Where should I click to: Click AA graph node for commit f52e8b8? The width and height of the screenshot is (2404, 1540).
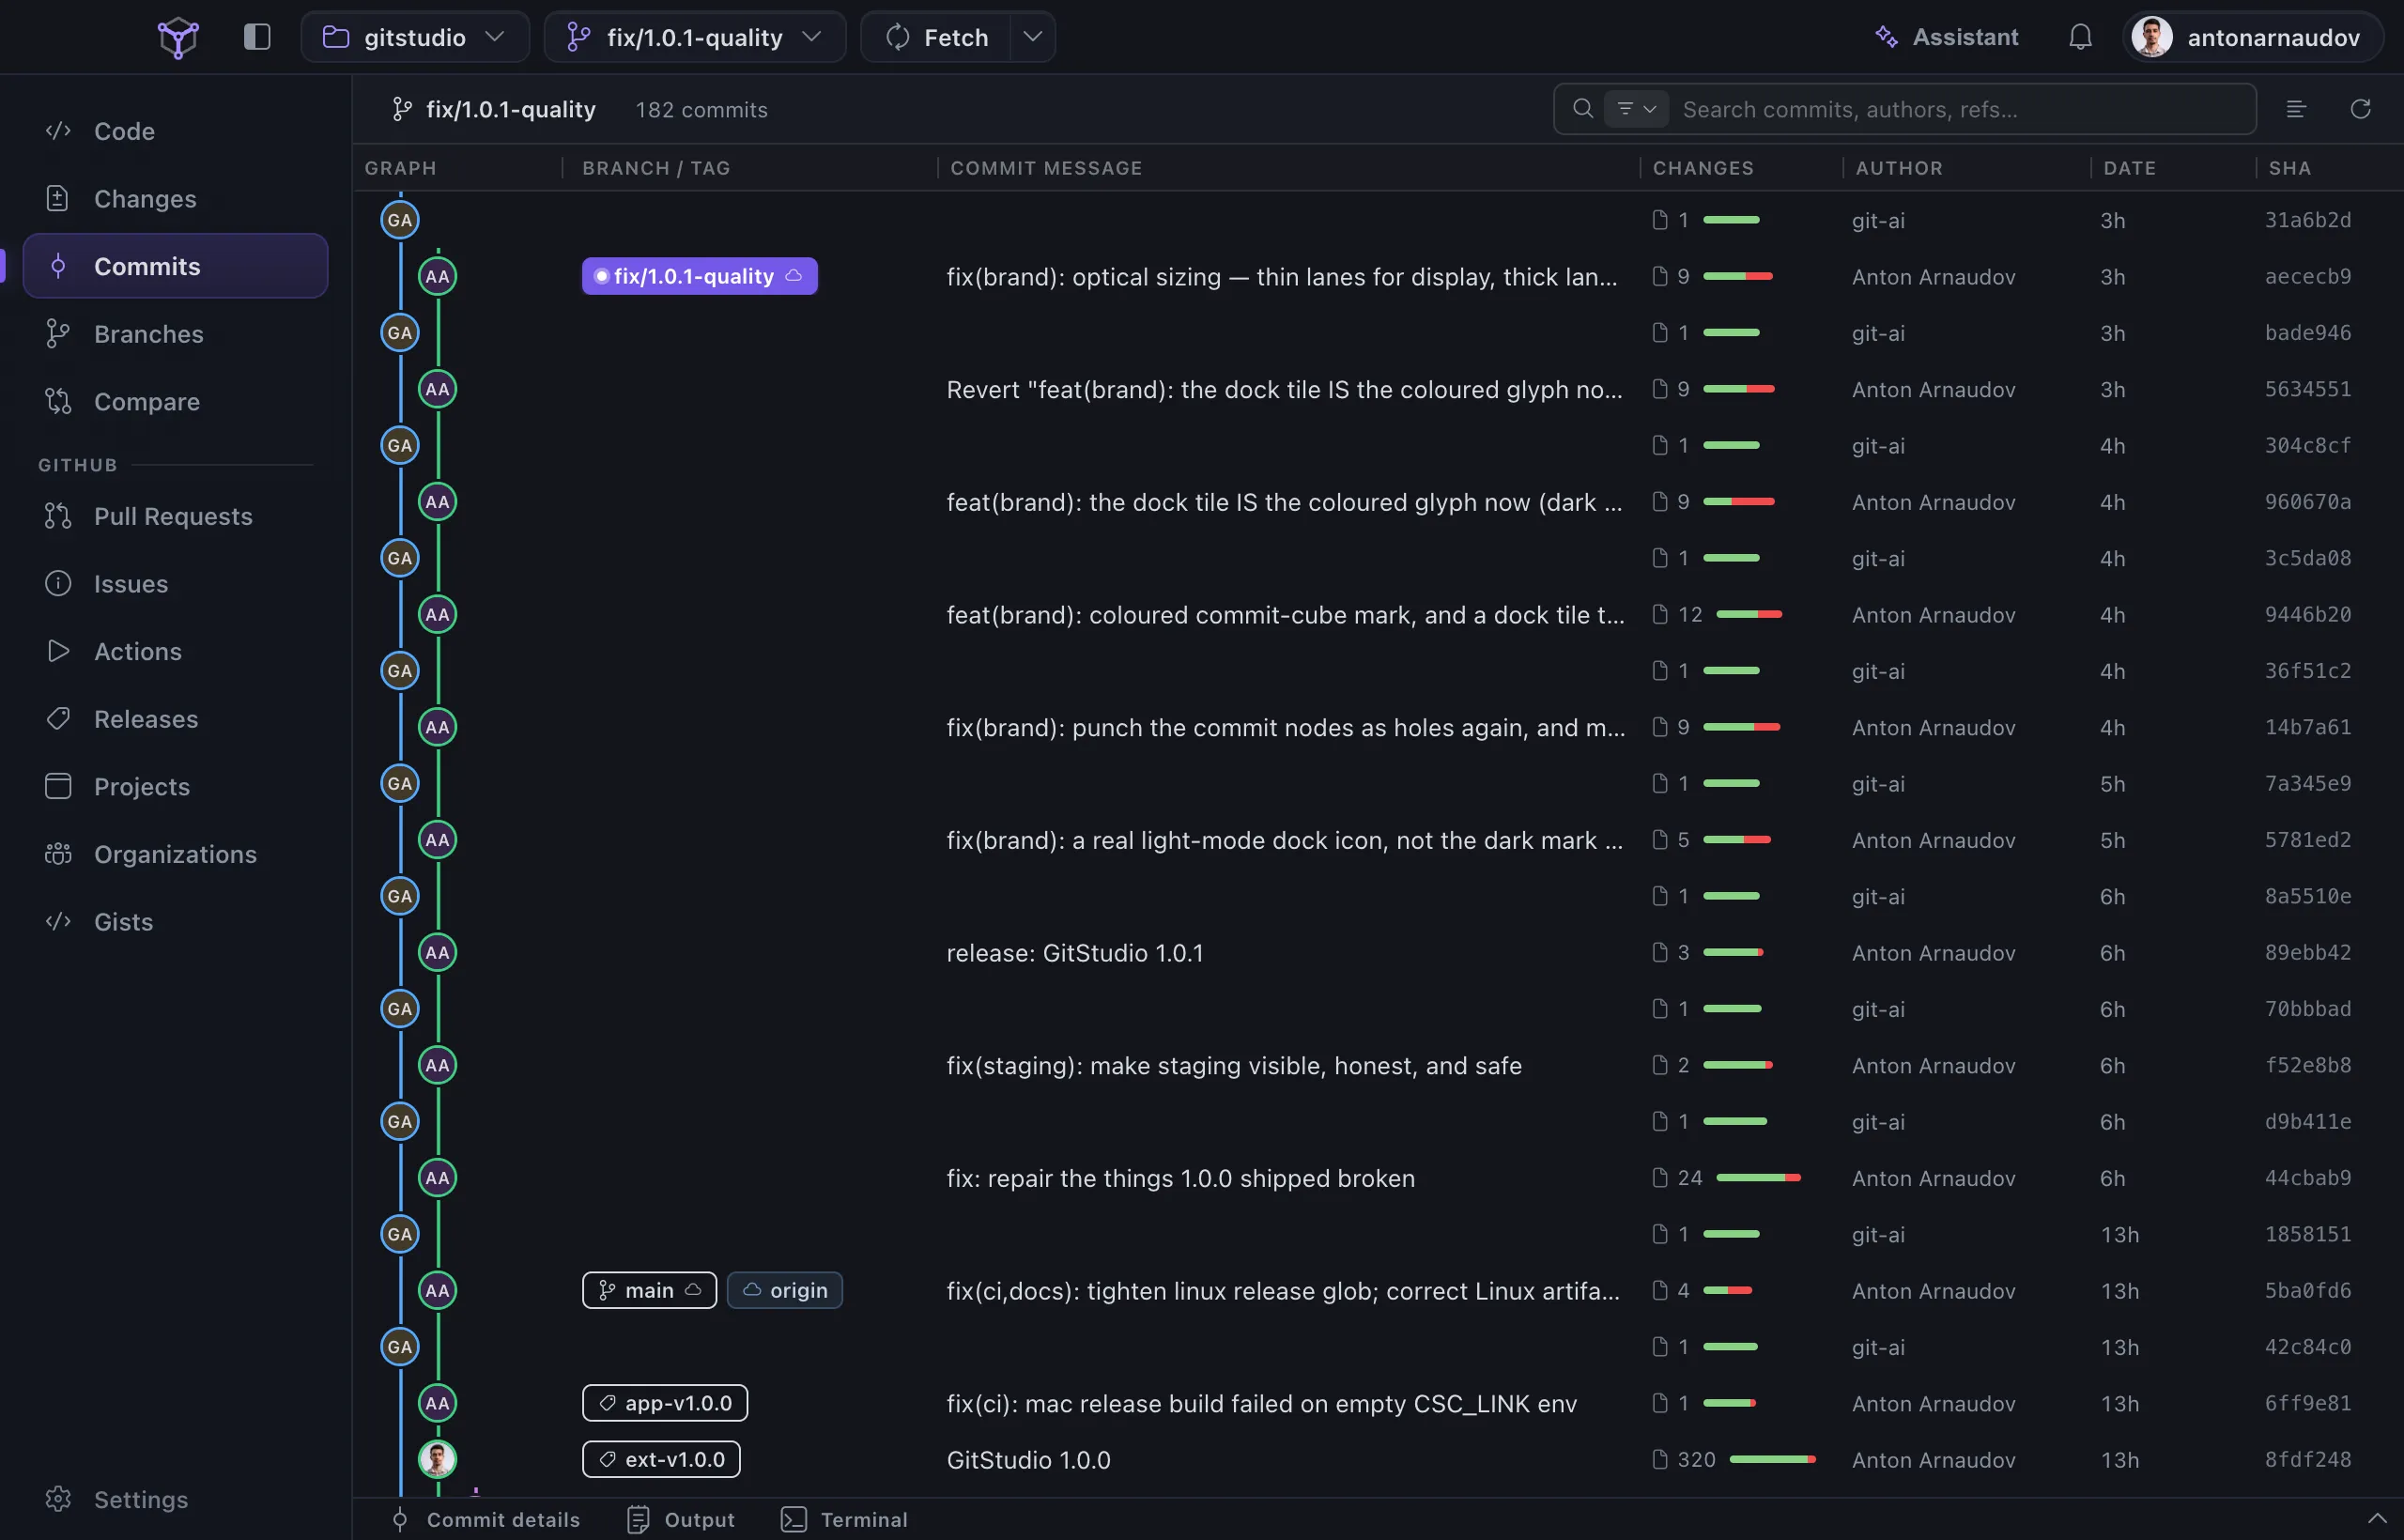tap(438, 1065)
